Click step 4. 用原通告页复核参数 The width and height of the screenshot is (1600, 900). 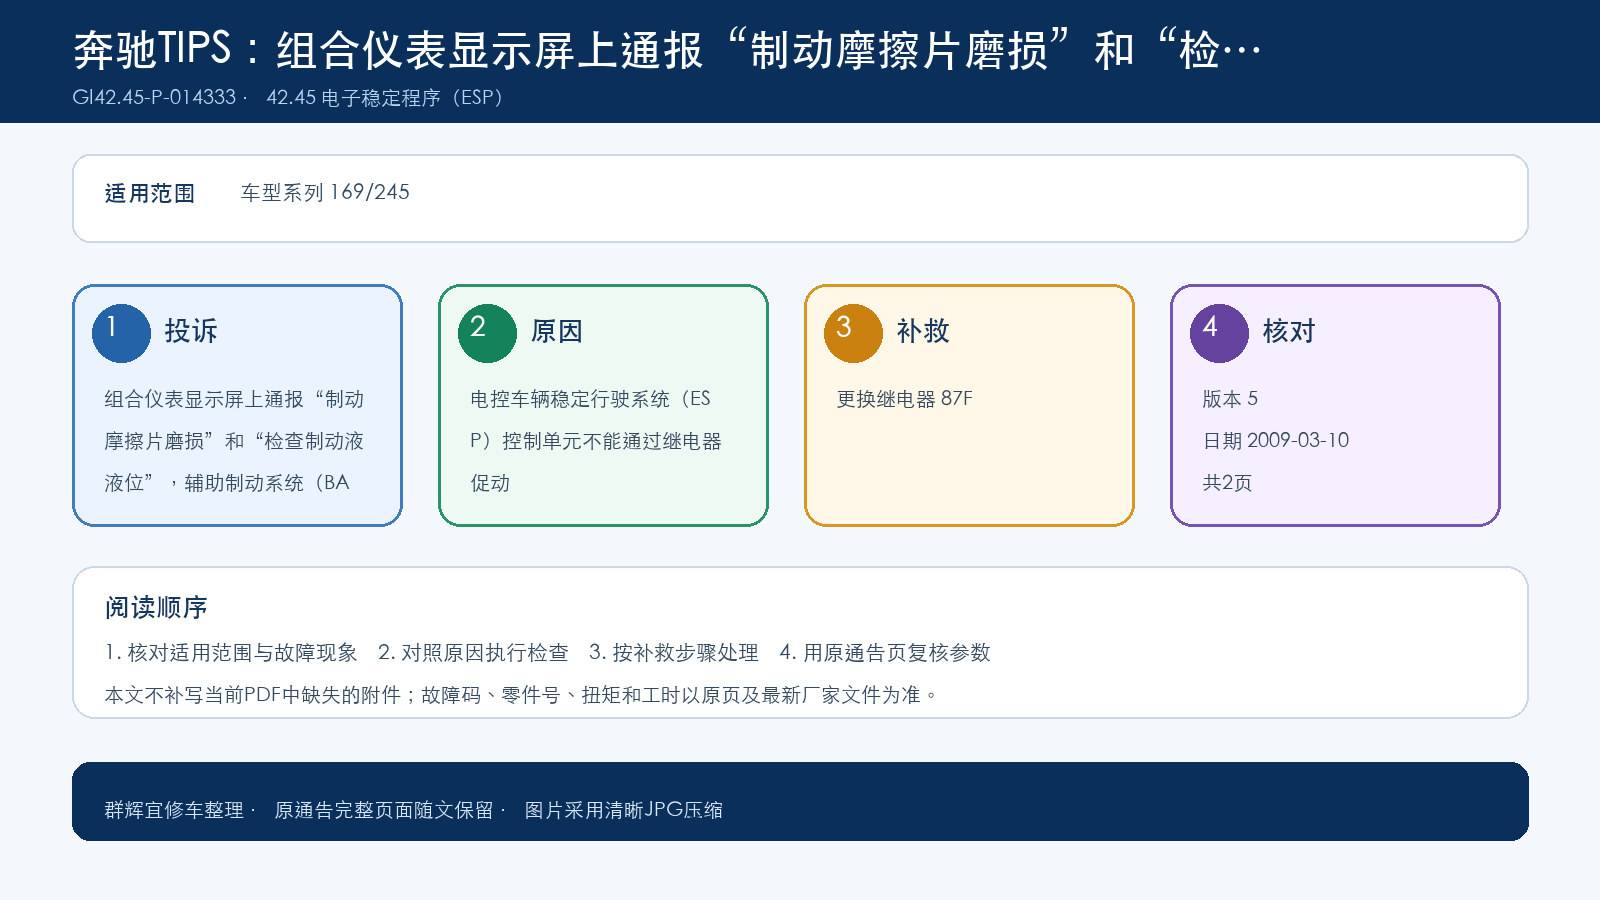(x=885, y=653)
